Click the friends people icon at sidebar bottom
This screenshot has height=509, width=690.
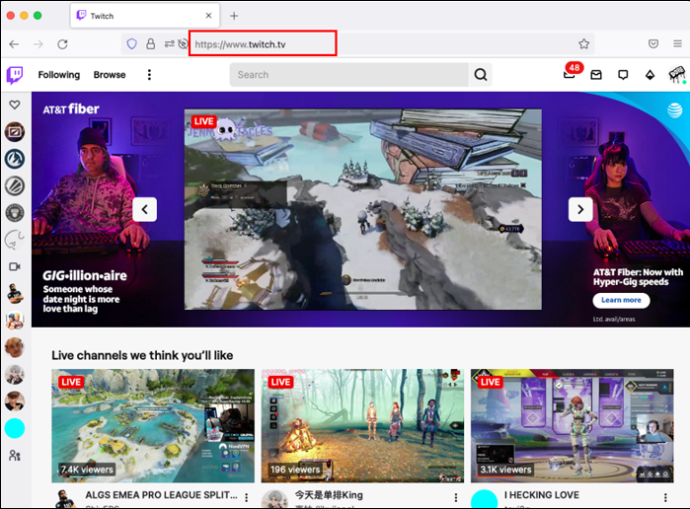15,455
